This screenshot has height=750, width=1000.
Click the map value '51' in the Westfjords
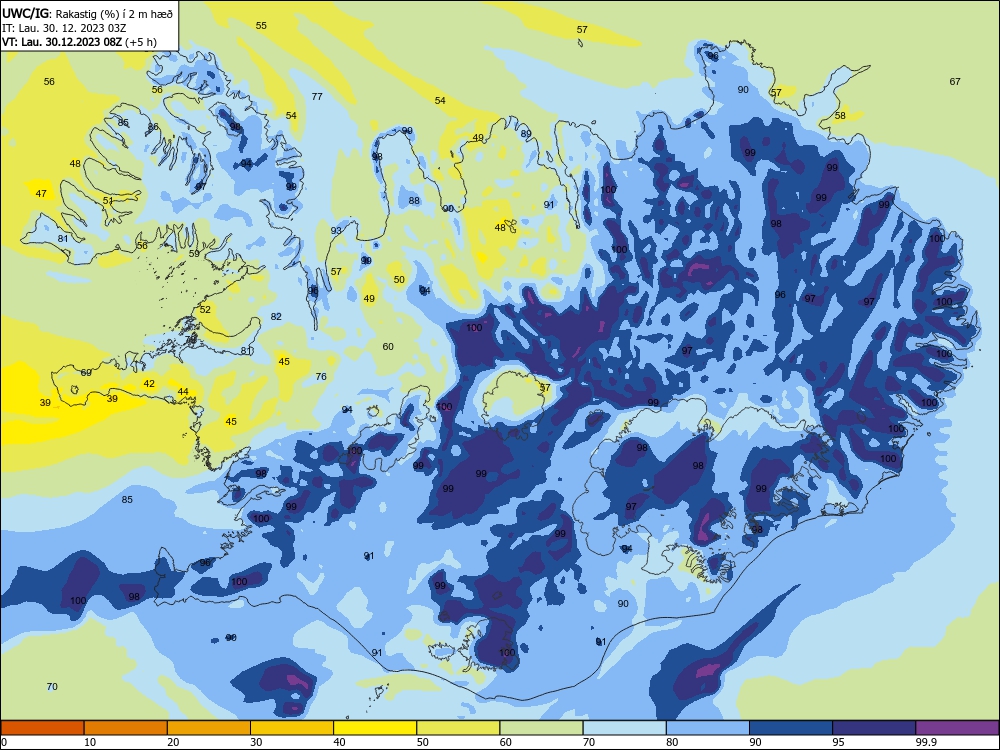pyautogui.click(x=108, y=200)
